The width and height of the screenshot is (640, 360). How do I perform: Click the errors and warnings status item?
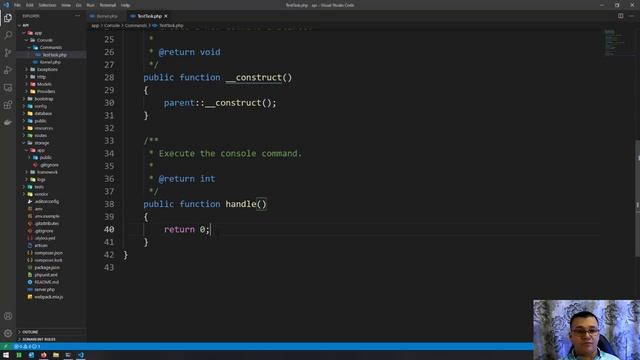[x=27, y=347]
